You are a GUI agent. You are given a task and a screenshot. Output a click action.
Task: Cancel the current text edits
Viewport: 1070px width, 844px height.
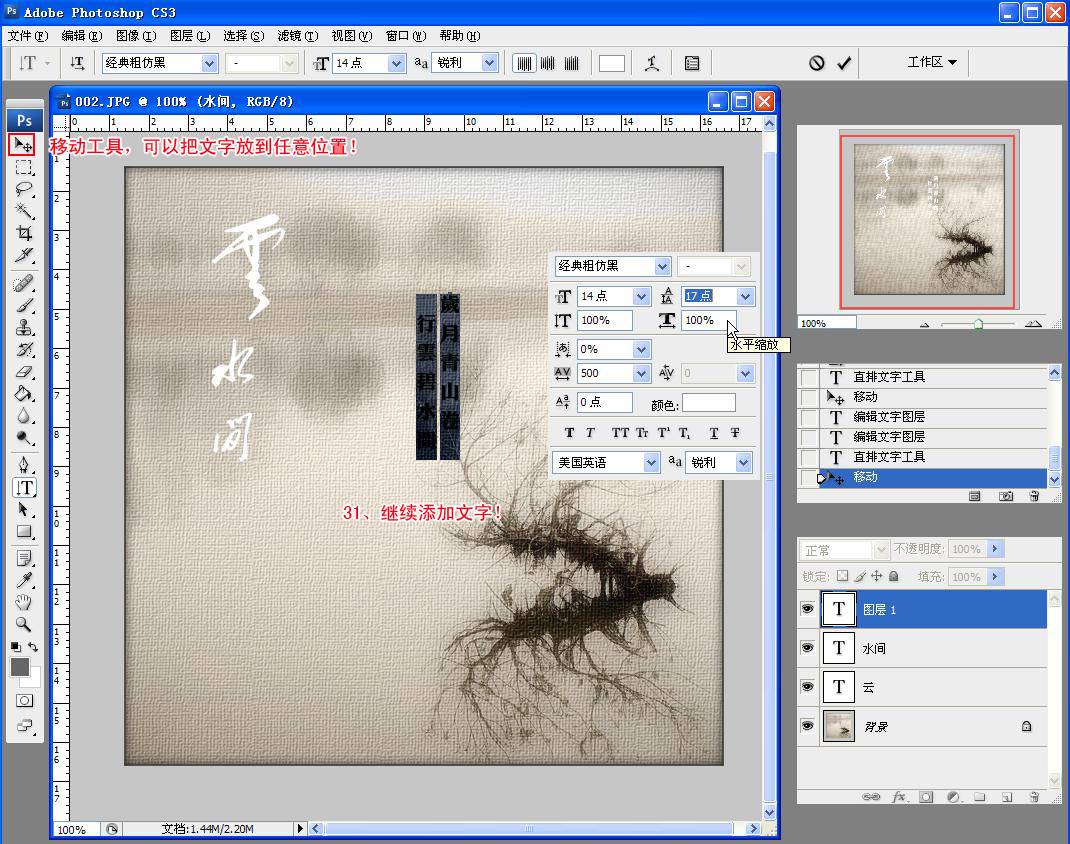817,63
